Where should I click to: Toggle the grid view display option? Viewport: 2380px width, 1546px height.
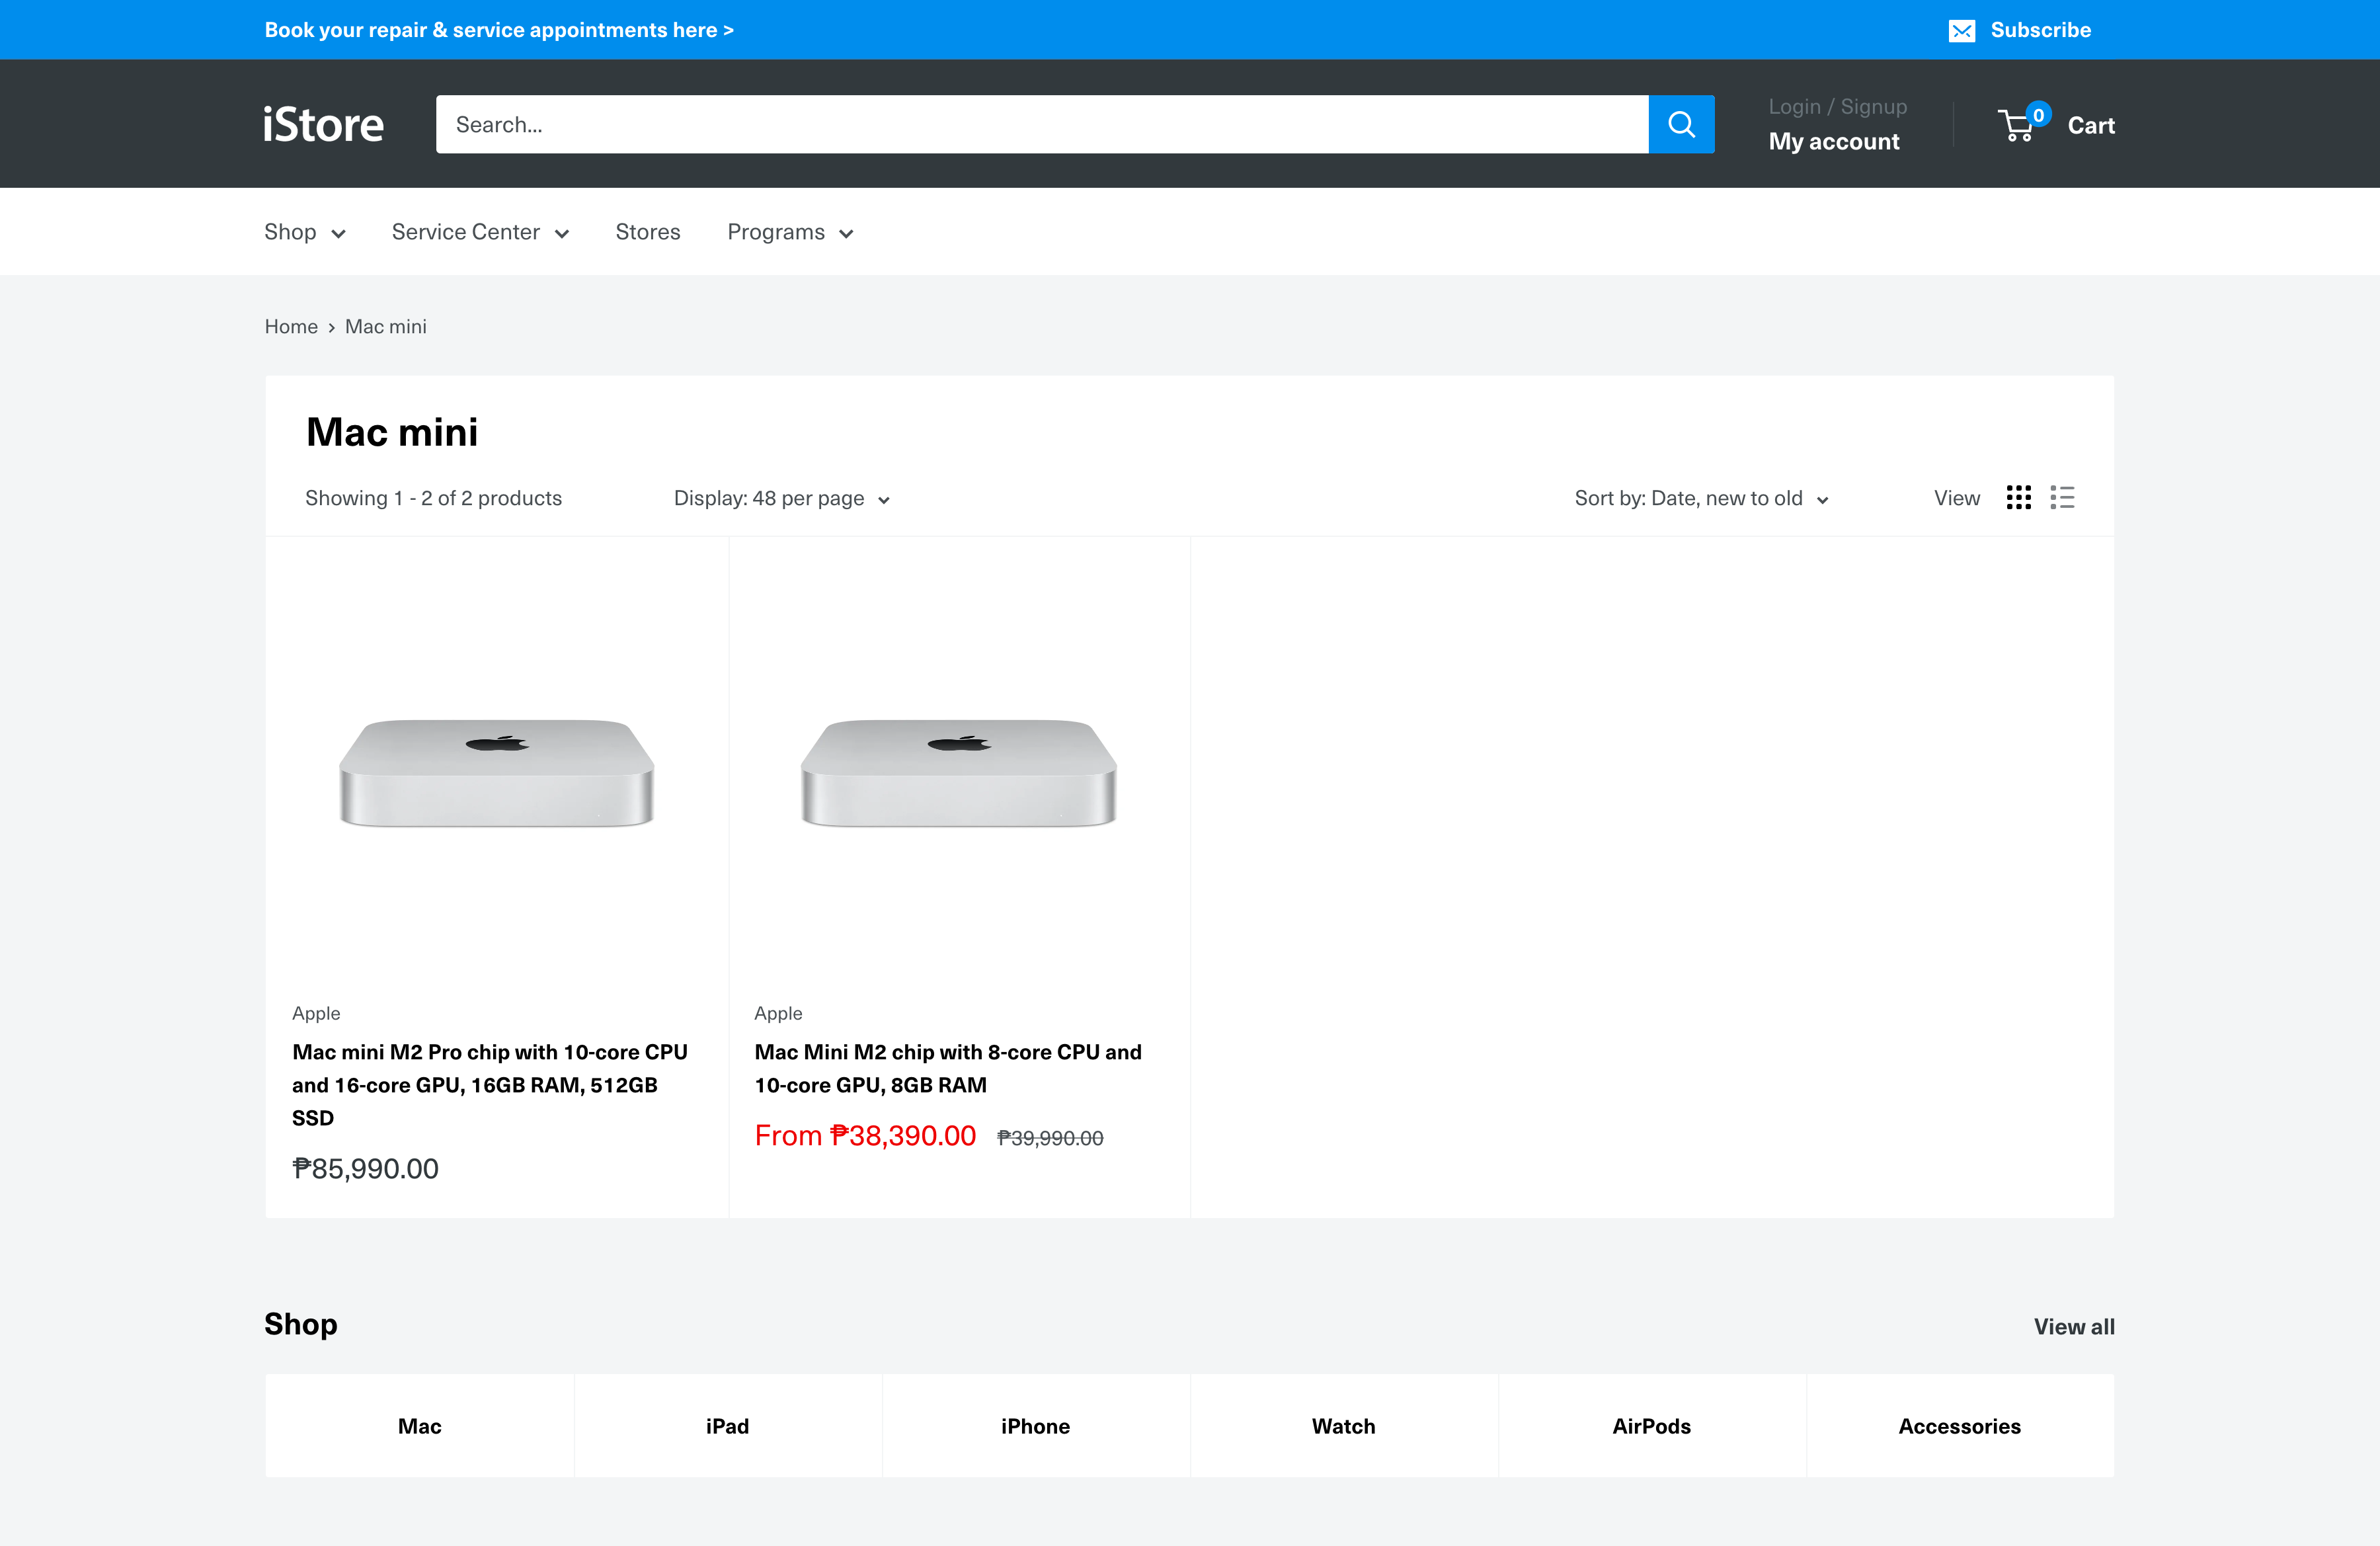2019,497
